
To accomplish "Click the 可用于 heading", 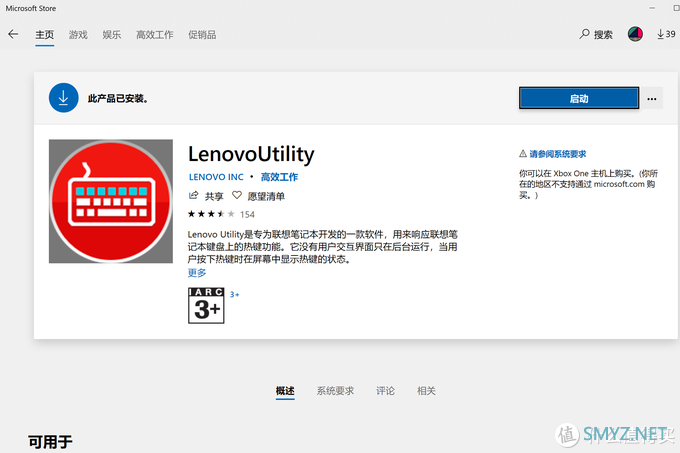I will point(50,442).
